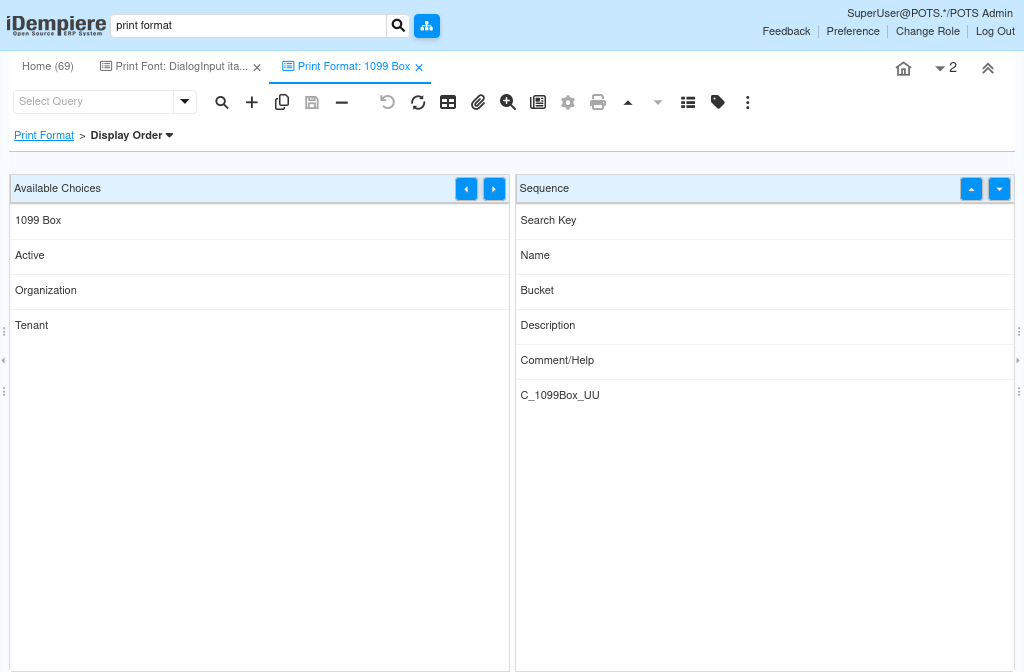Move item left with Available Choices left arrow

pyautogui.click(x=466, y=189)
